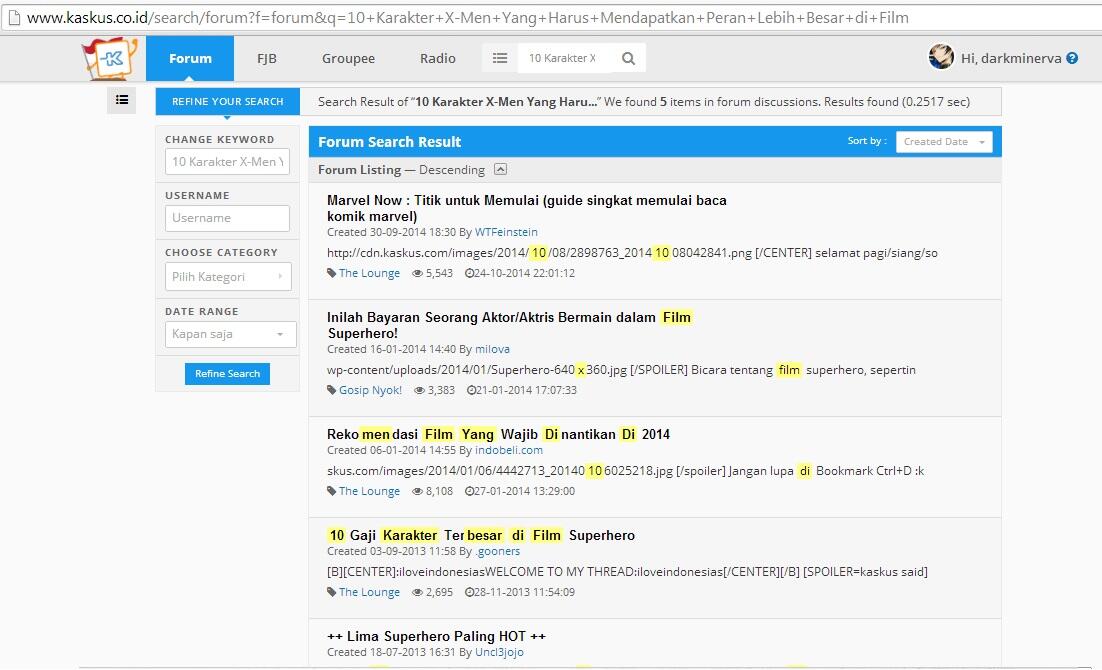Go to the Groupee tab
This screenshot has height=670, width=1102.
point(348,58)
